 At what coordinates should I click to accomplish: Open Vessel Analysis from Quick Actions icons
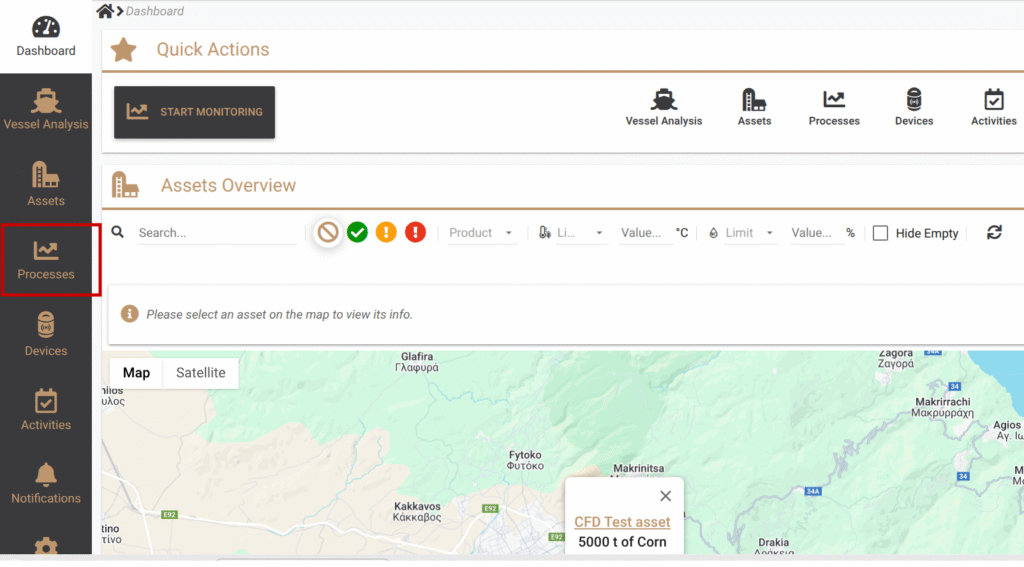tap(663, 107)
